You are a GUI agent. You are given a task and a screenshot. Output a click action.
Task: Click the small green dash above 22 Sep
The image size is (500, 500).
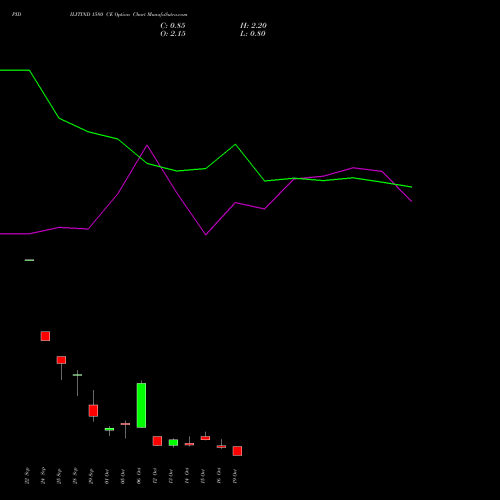29,260
